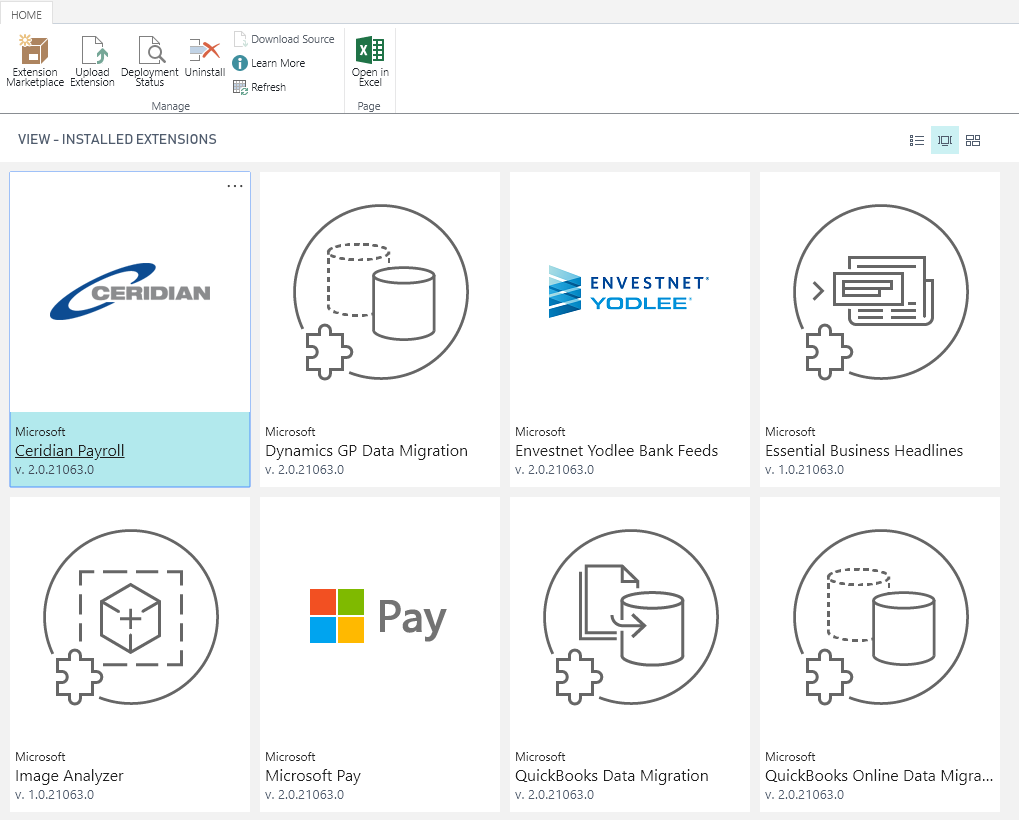
Task: Open Deployment Status
Action: (x=149, y=61)
